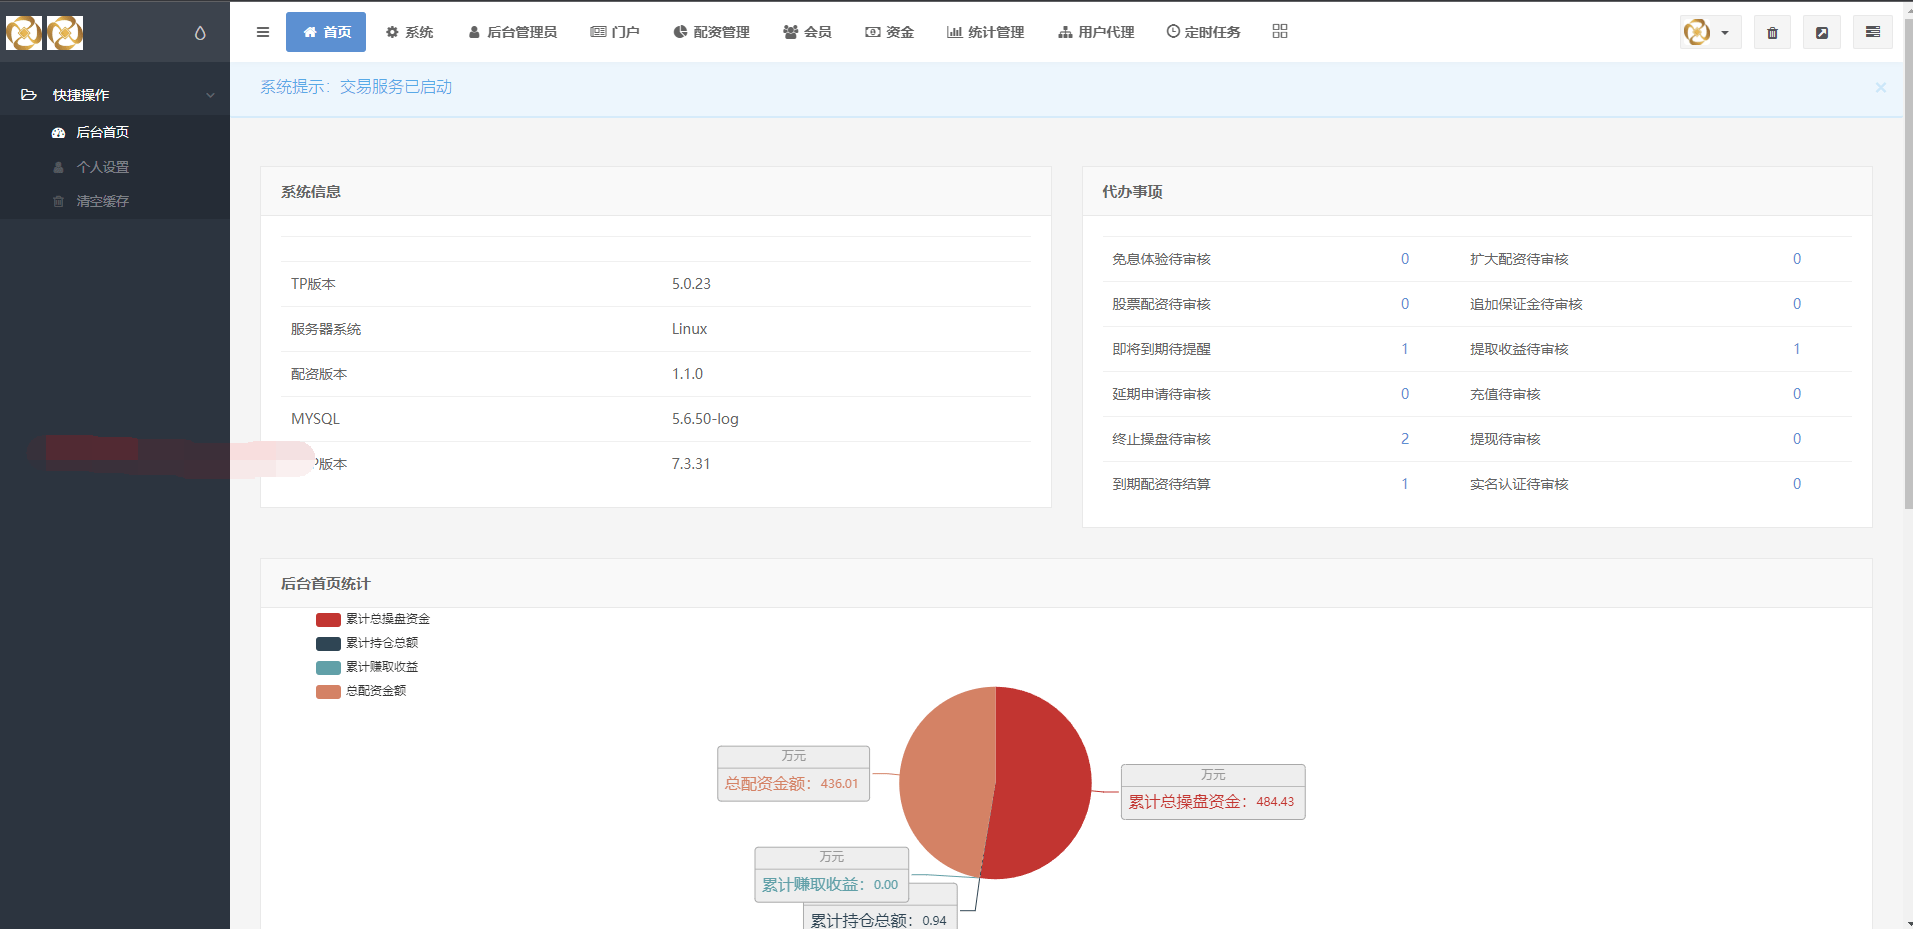The image size is (1913, 929).
Task: Switch to 统计管理 tab
Action: [985, 32]
